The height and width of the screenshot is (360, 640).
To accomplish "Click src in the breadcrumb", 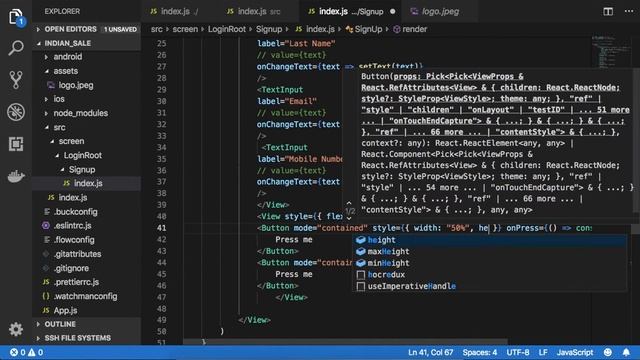I will pos(157,29).
